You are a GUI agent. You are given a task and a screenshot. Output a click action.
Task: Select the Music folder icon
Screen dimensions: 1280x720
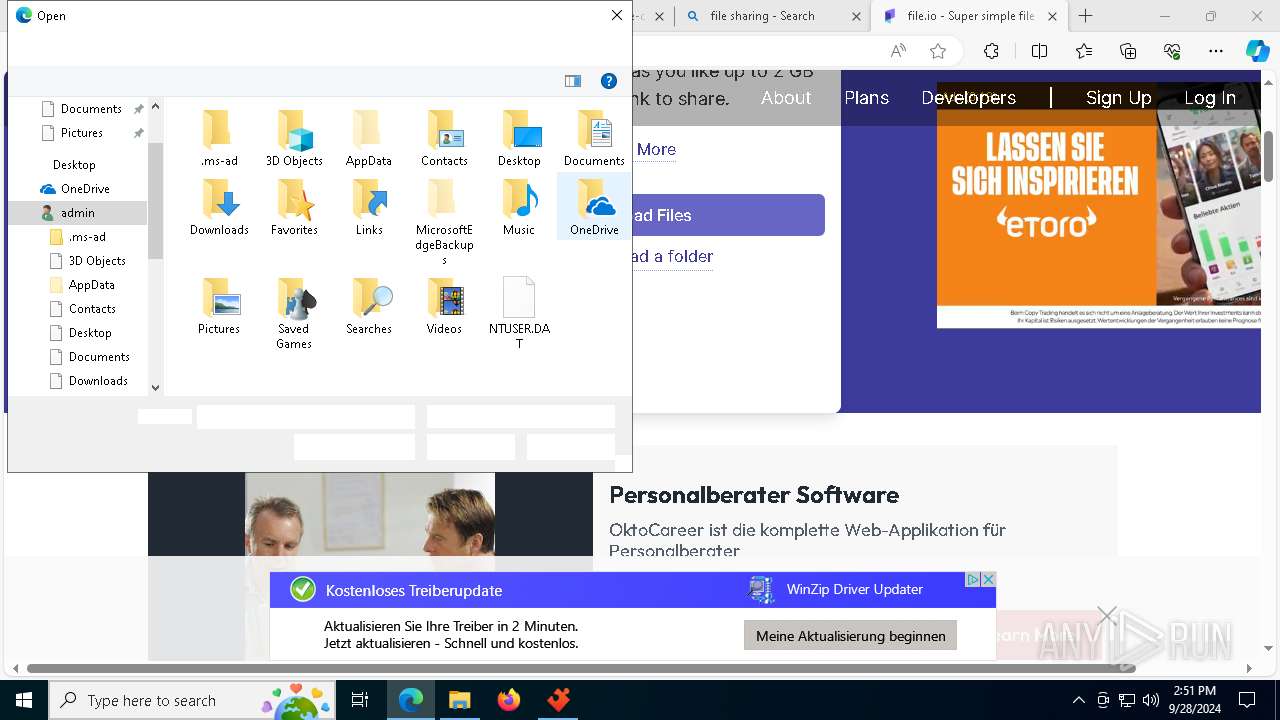pos(519,199)
